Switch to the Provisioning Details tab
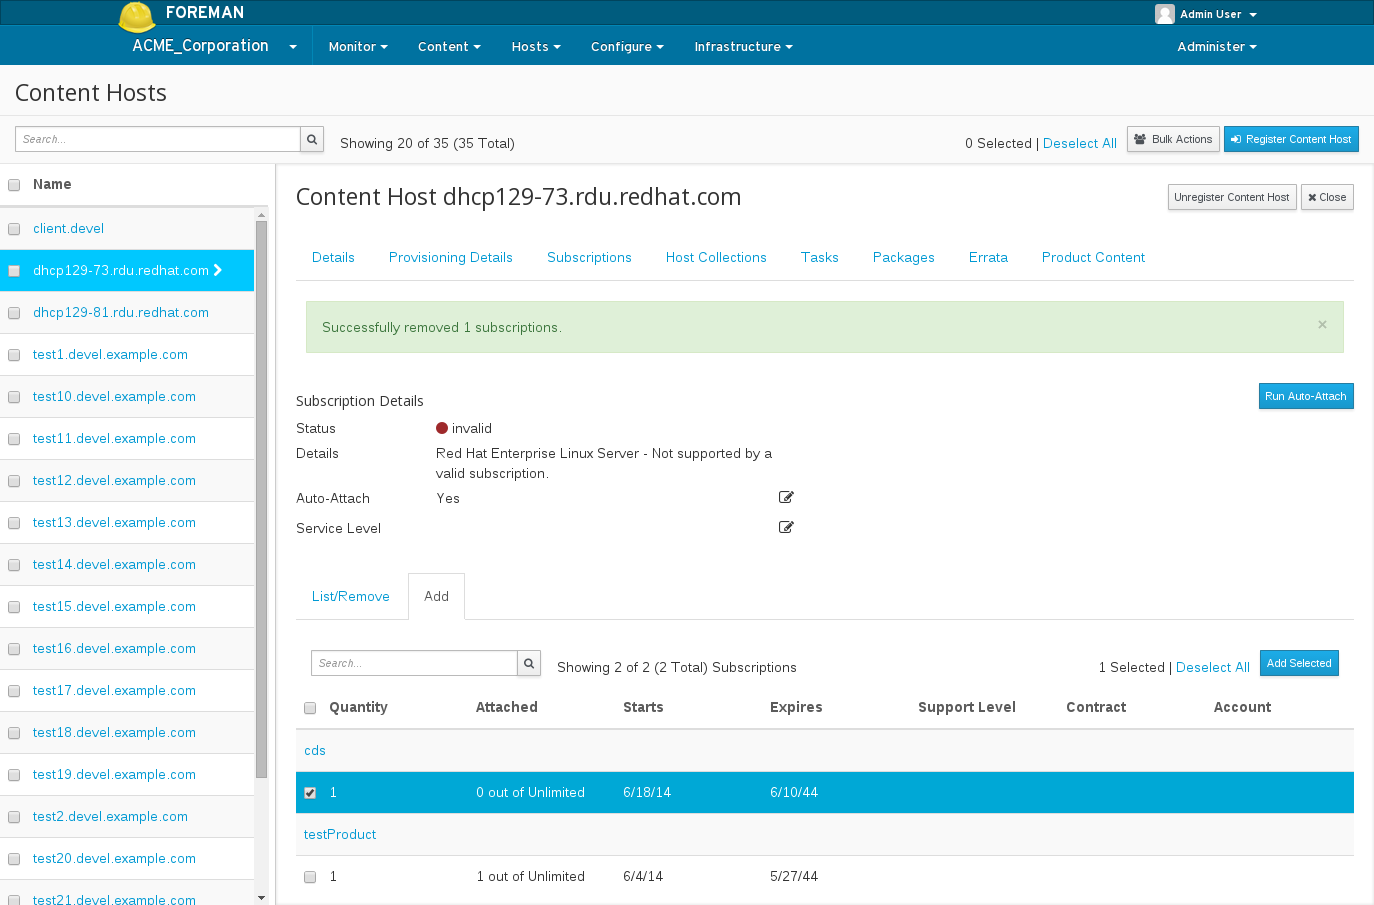 [451, 257]
